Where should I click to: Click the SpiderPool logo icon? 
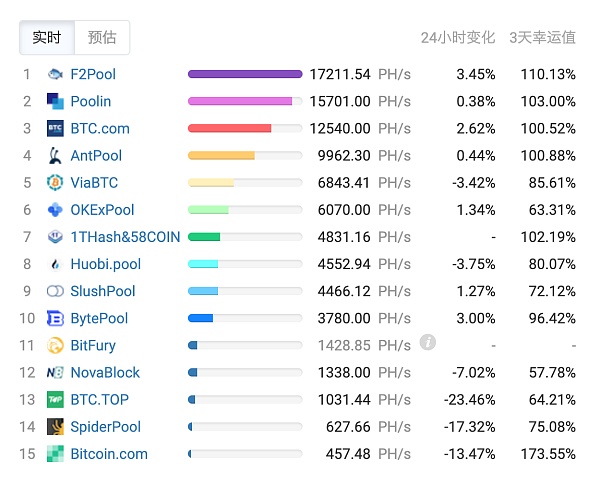tap(55, 427)
